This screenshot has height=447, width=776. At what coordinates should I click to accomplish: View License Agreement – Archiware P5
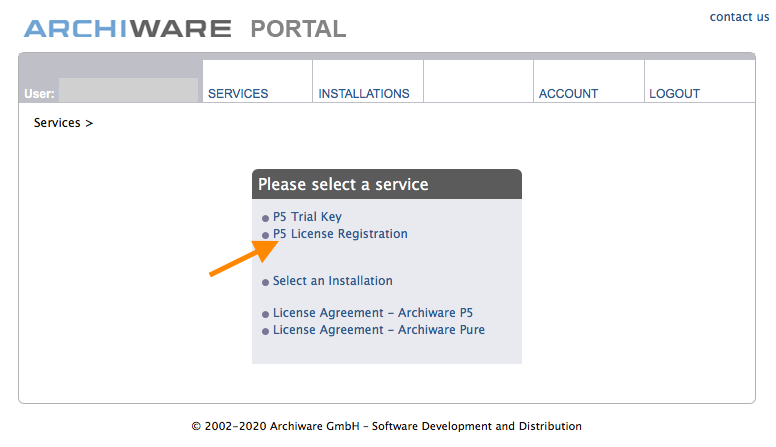pyautogui.click(x=373, y=313)
